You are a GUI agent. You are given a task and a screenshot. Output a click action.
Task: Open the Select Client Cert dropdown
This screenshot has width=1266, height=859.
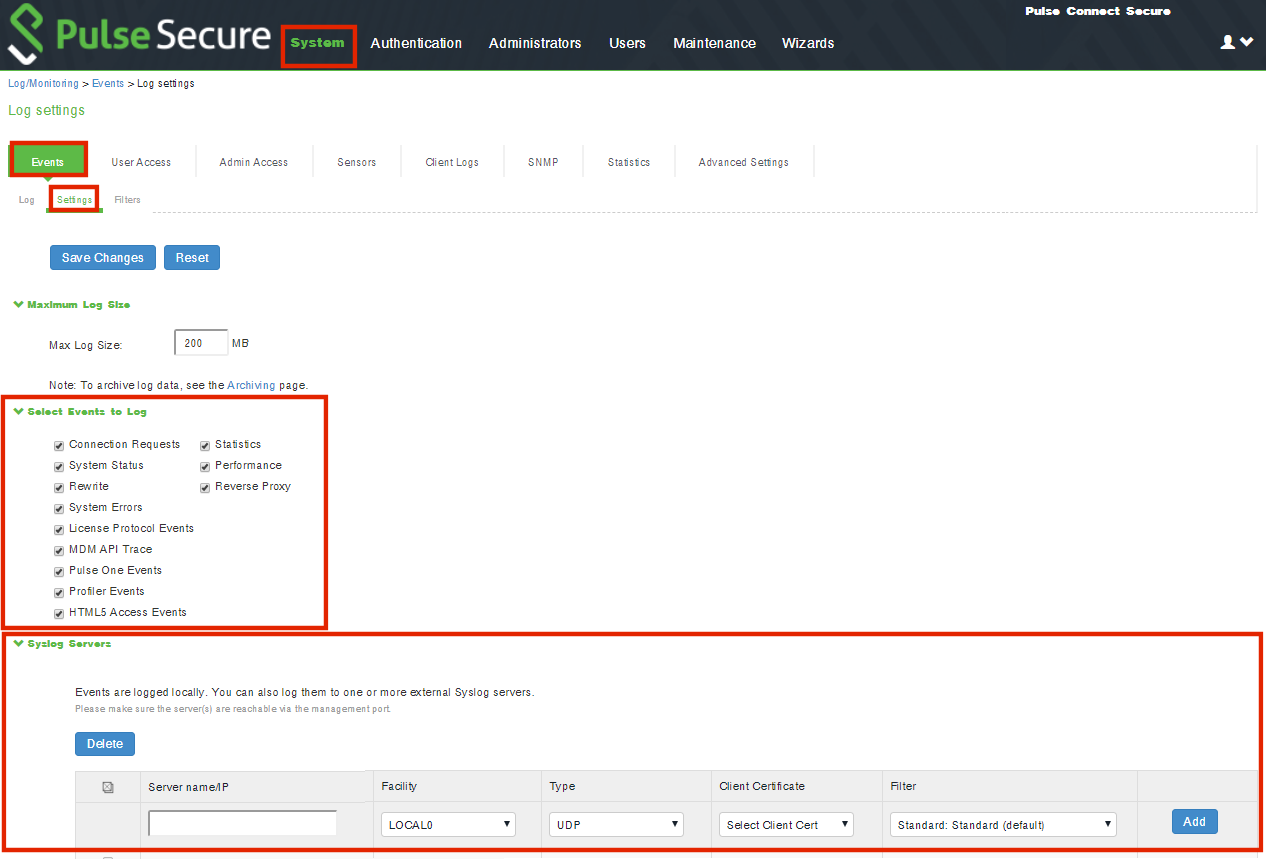click(x=787, y=825)
